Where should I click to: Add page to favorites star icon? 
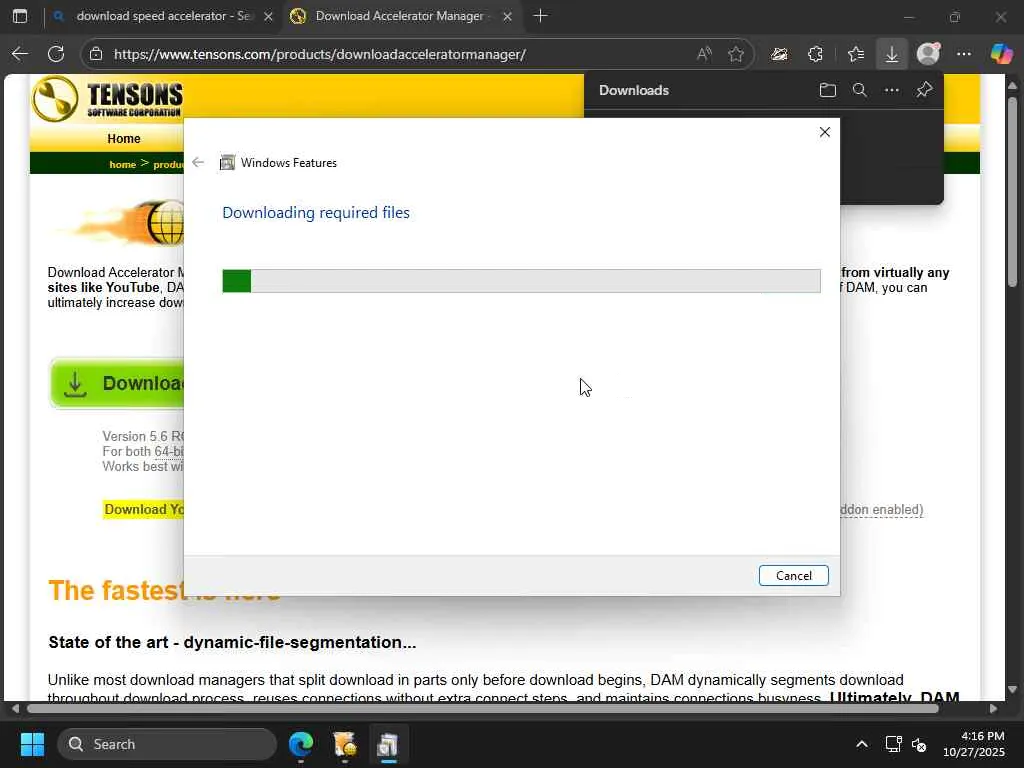pyautogui.click(x=736, y=54)
